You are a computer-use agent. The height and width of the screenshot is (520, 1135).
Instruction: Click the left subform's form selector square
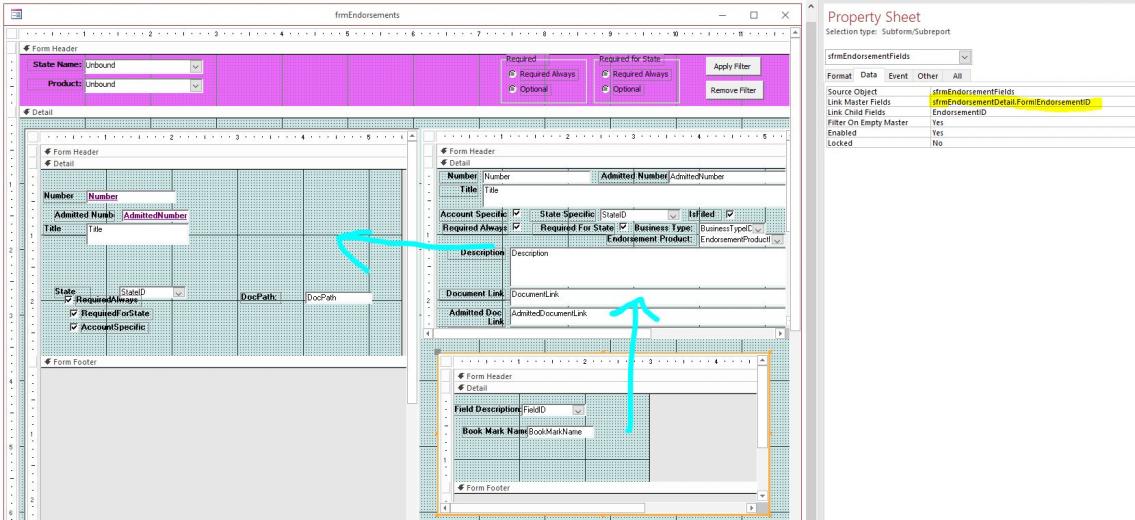click(33, 136)
